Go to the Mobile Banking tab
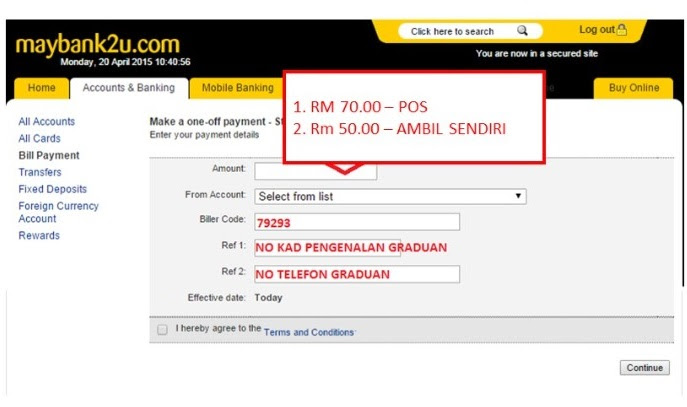This screenshot has height=407, width=687. pos(237,88)
